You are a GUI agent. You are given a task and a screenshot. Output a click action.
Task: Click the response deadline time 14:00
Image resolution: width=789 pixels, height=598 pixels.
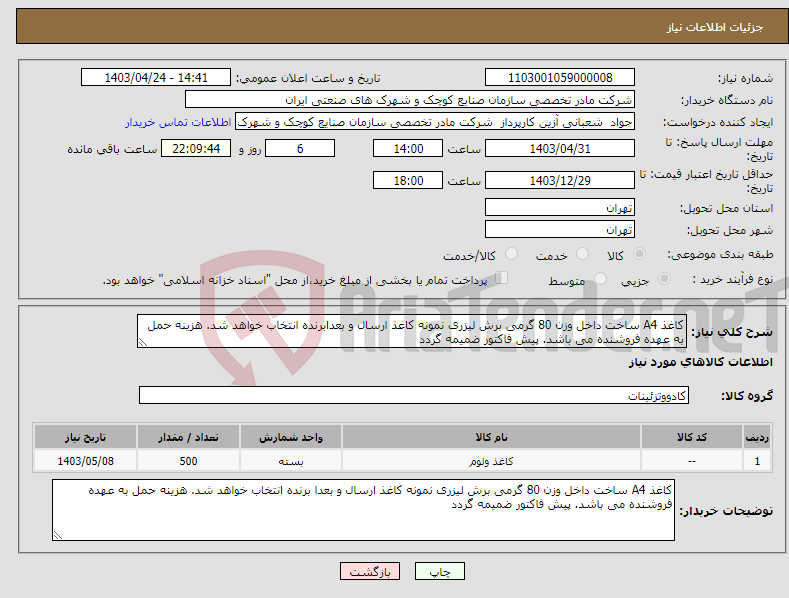pyautogui.click(x=408, y=148)
